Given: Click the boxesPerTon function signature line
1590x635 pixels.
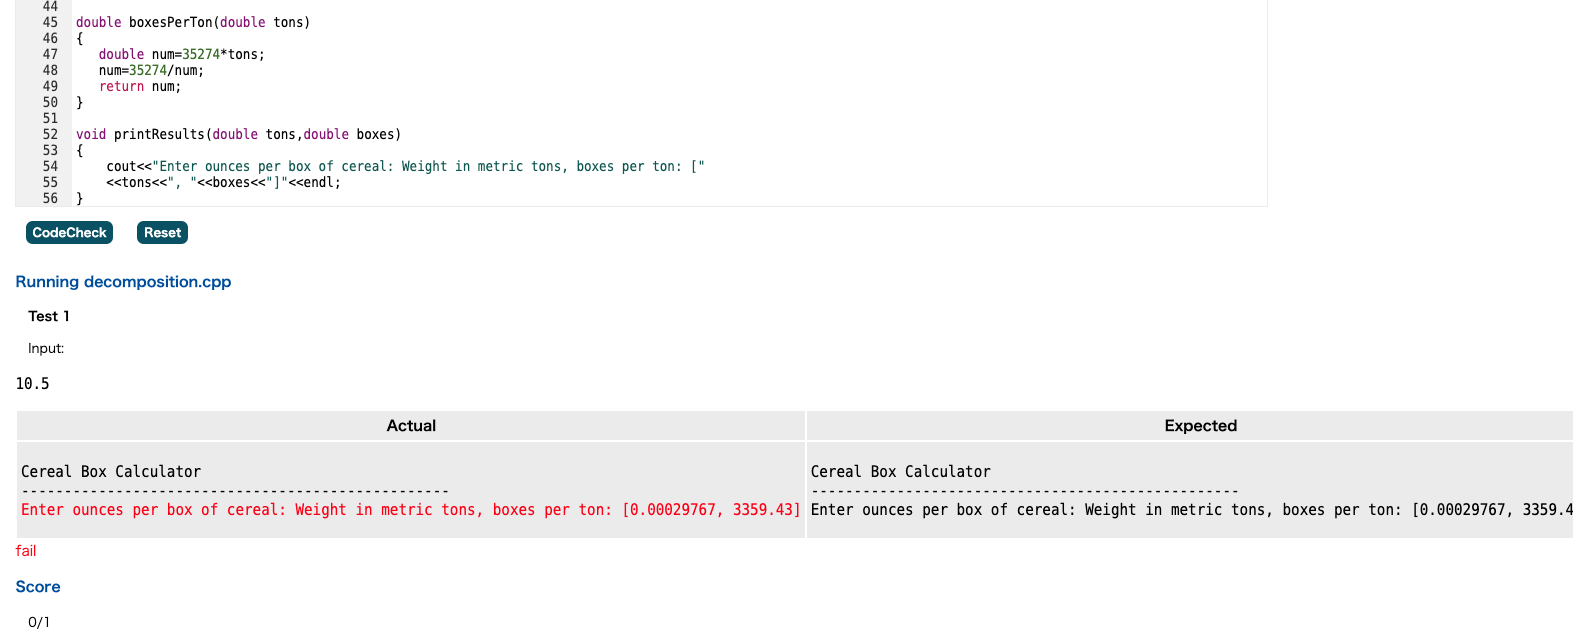Looking at the screenshot, I should pyautogui.click(x=193, y=22).
